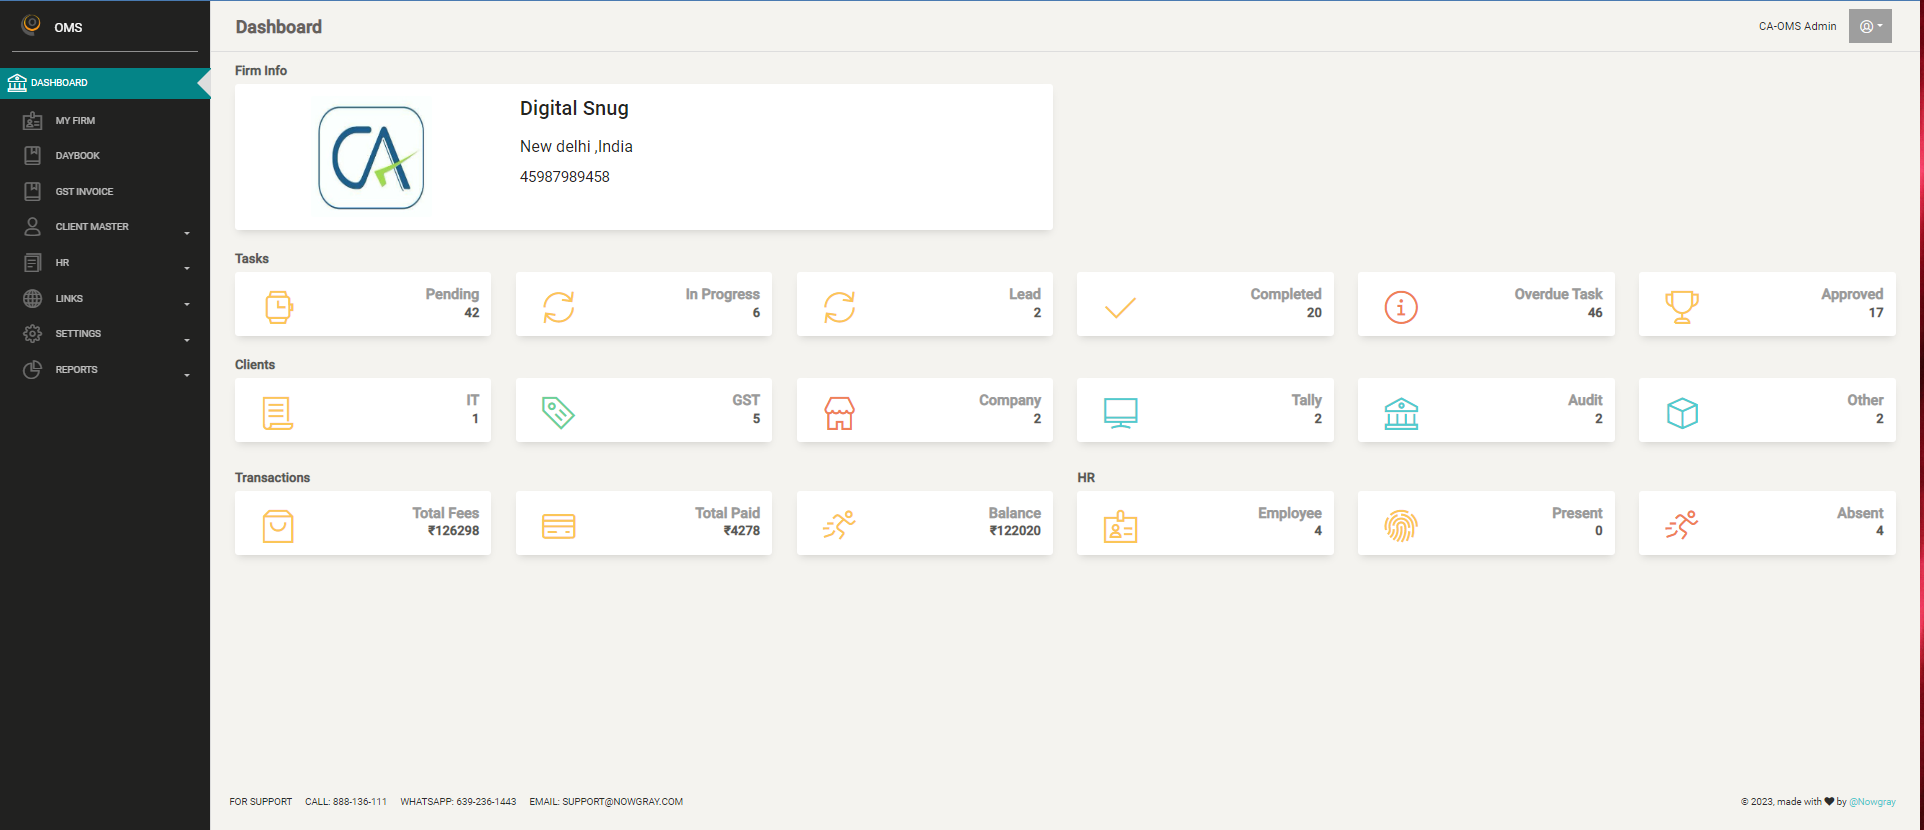The height and width of the screenshot is (830, 1924).
Task: Click the Total Fees bag icon
Action: click(x=278, y=526)
